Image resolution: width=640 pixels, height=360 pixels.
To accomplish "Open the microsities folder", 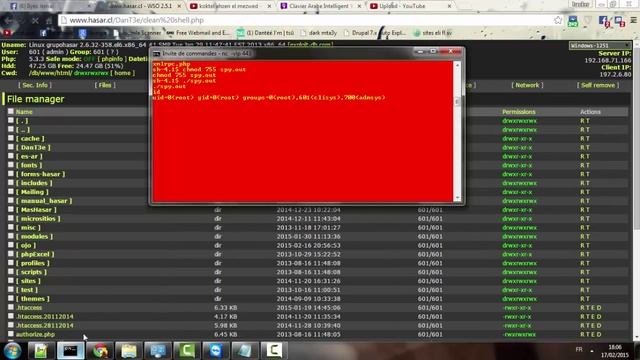I will pos(38,218).
